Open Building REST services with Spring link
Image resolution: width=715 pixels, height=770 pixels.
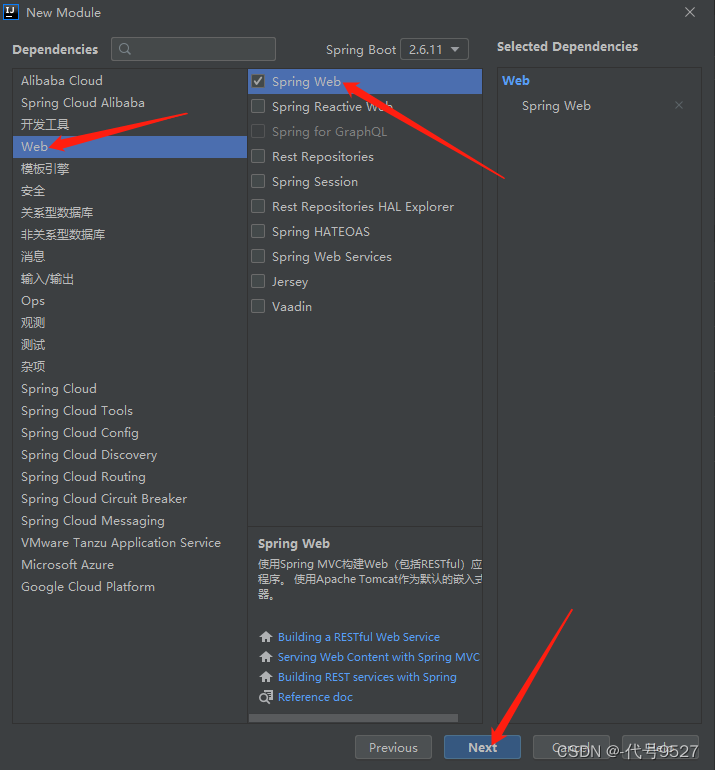tap(367, 677)
